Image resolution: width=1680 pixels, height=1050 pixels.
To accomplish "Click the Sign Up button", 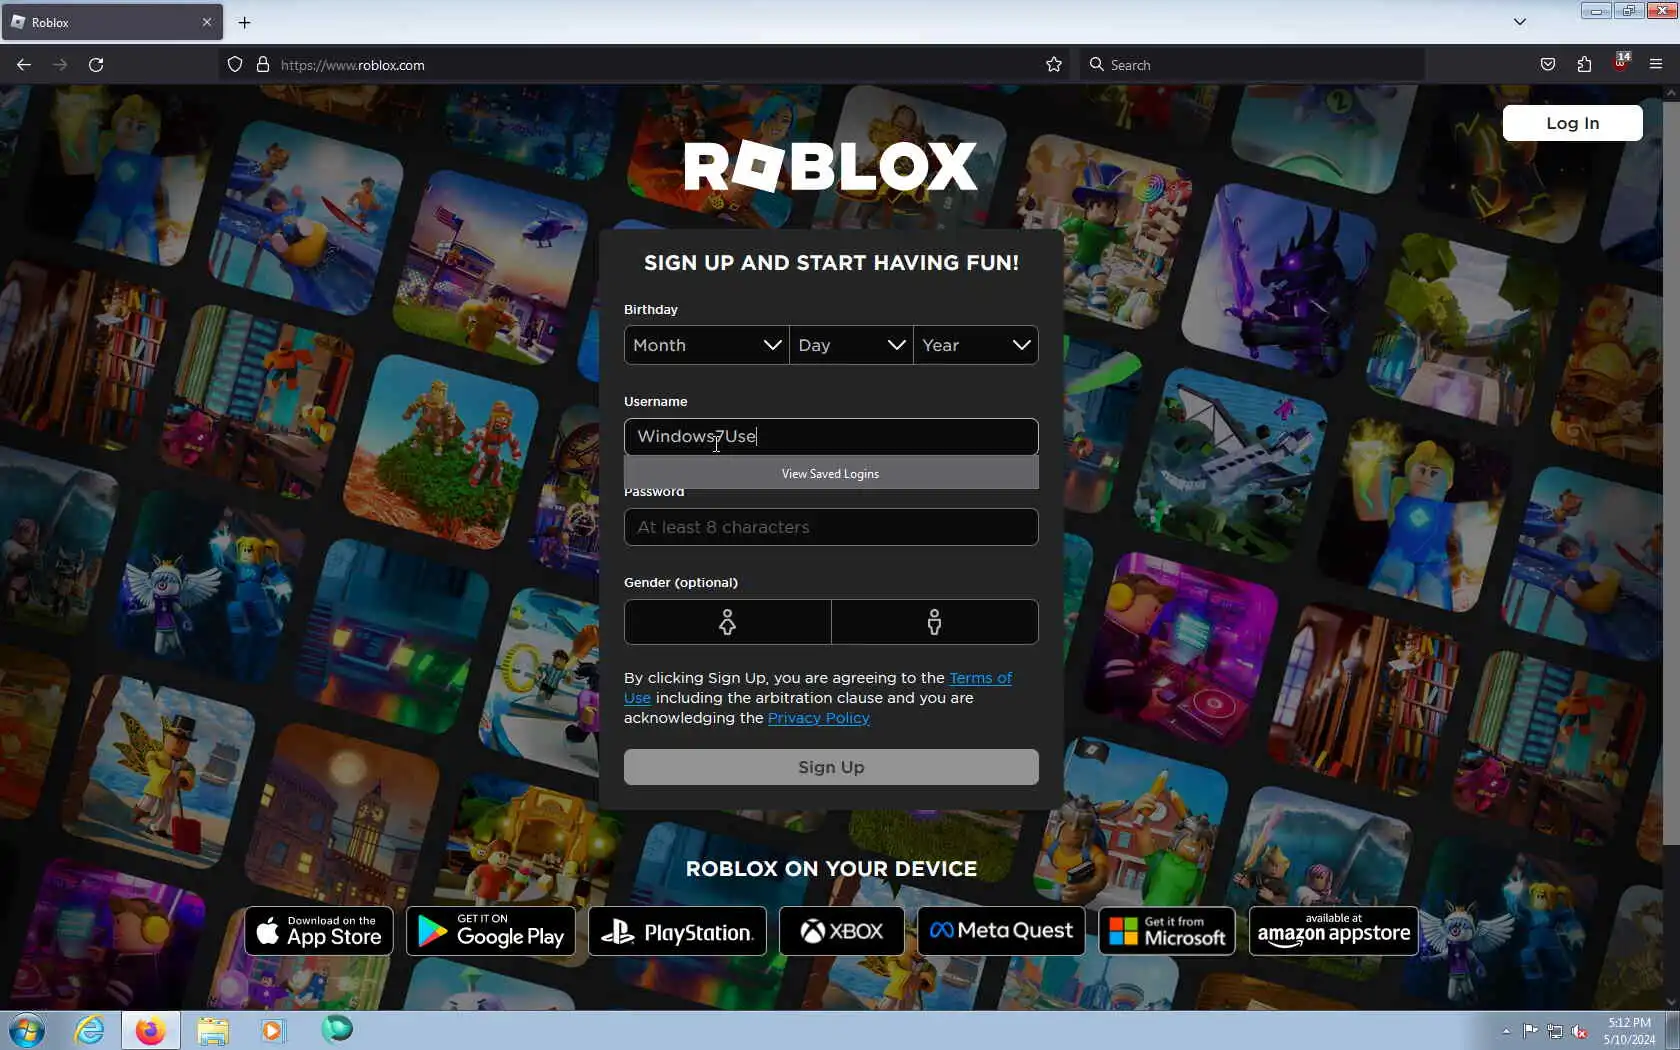I will [x=831, y=767].
